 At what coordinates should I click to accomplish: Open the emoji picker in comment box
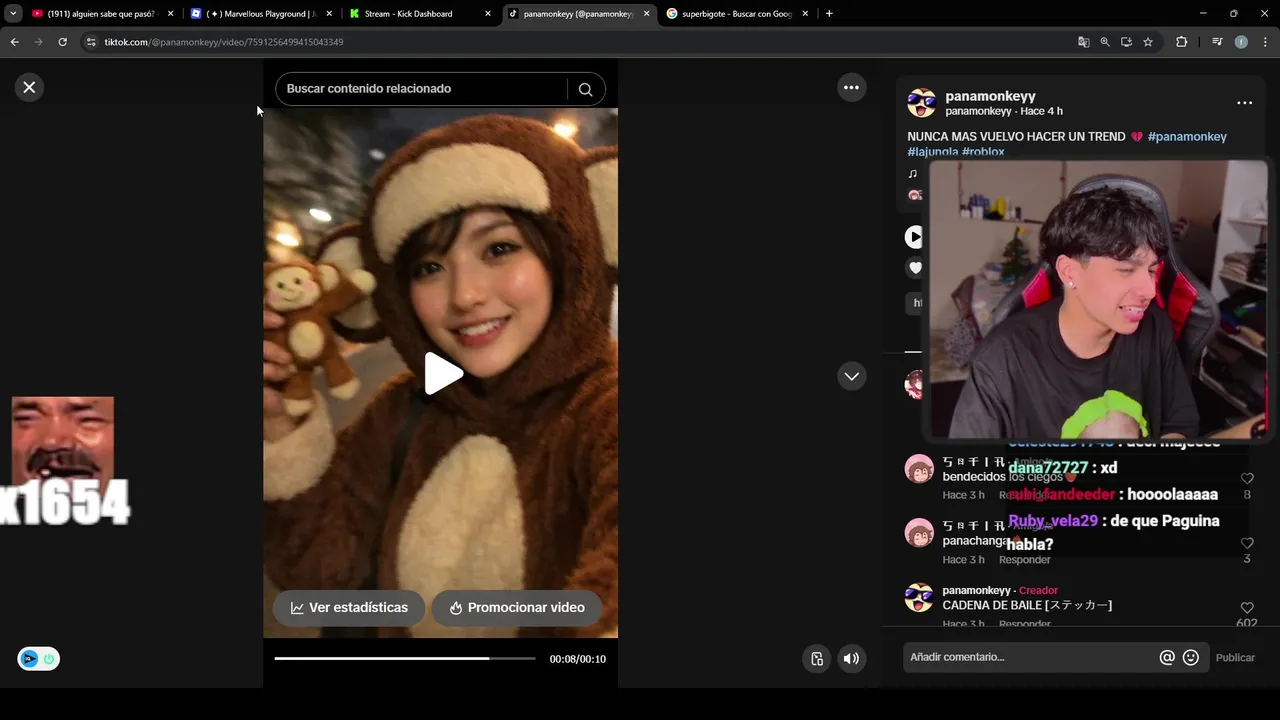click(x=1191, y=657)
